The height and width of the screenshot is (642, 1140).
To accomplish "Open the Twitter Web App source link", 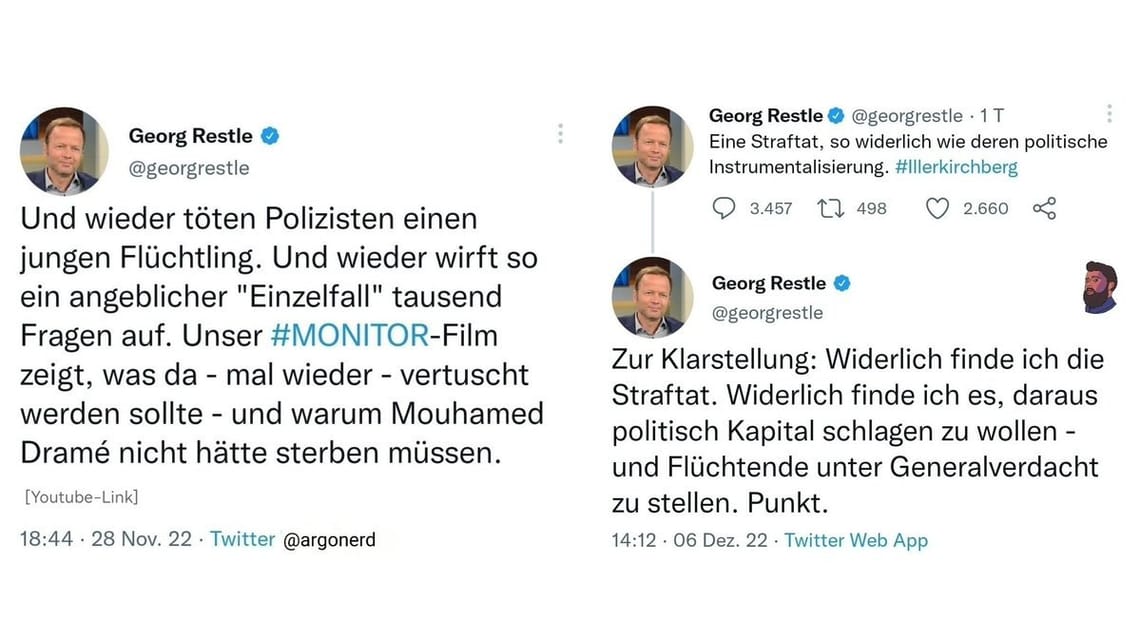I will pos(855,540).
